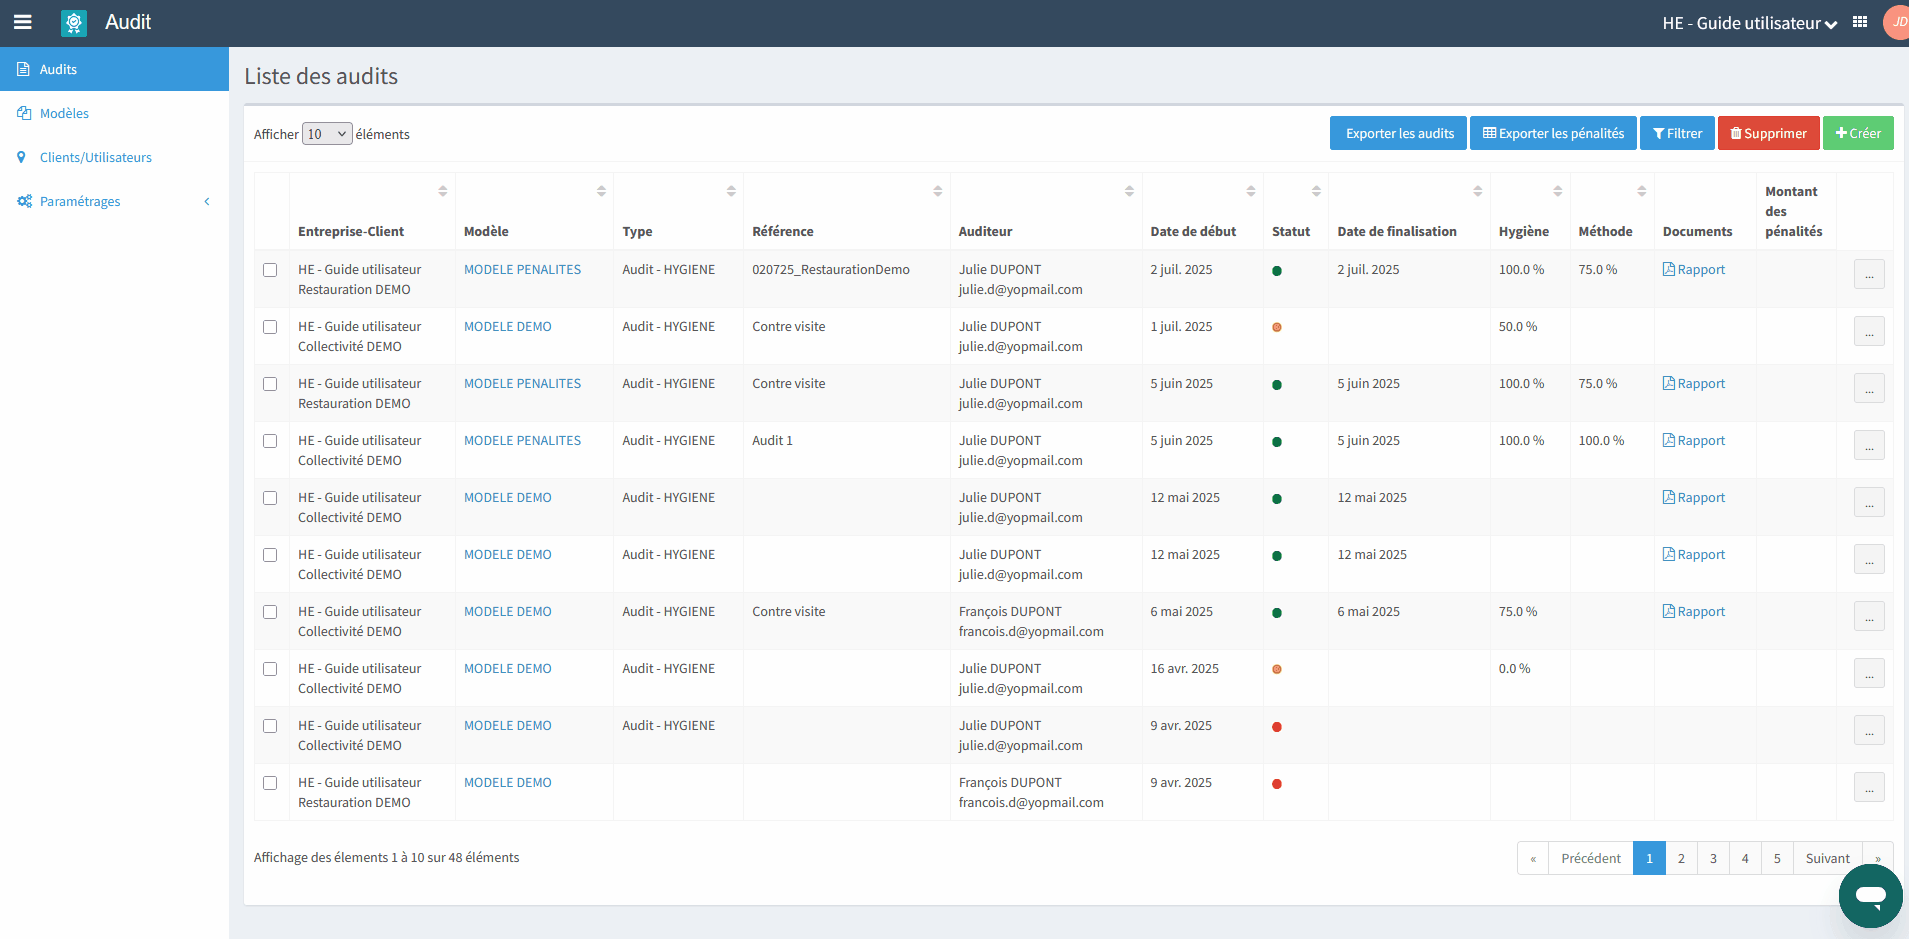
Task: Open actions menu for 16 avr. 2025 row
Action: 1869,673
